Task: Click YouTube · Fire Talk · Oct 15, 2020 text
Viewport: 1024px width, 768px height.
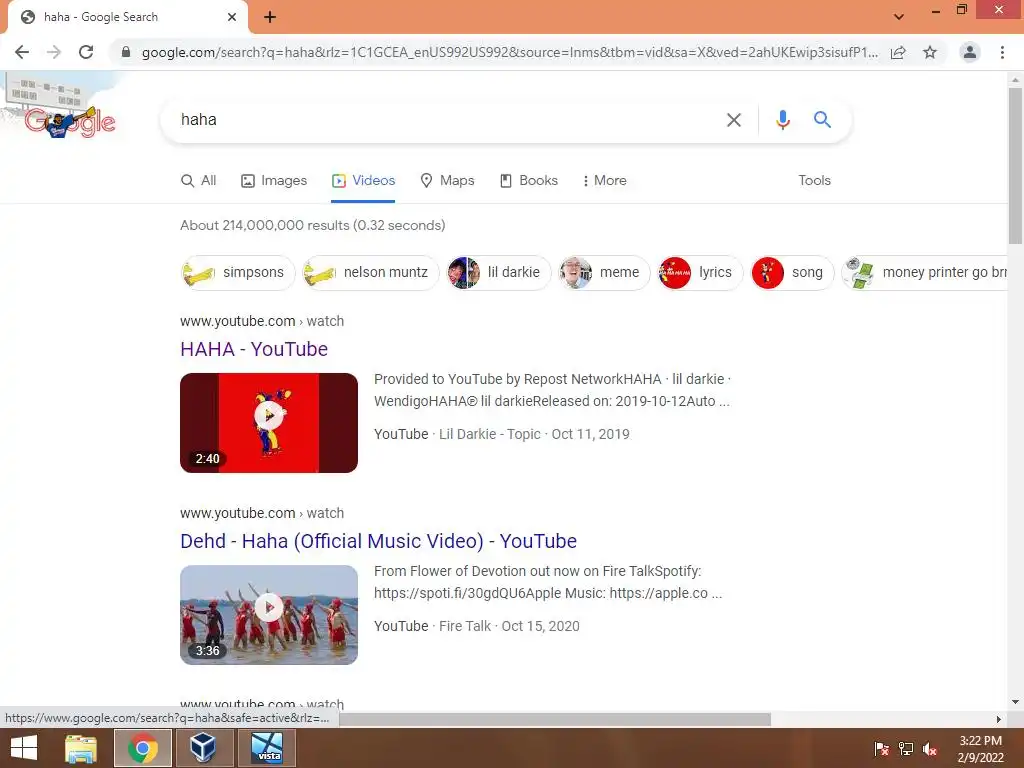Action: 477,626
